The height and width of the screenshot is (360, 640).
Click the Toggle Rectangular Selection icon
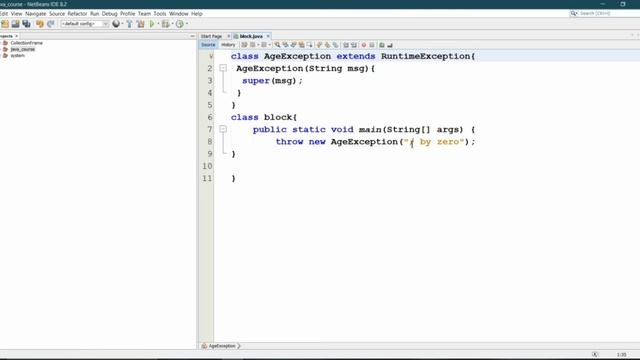310,45
